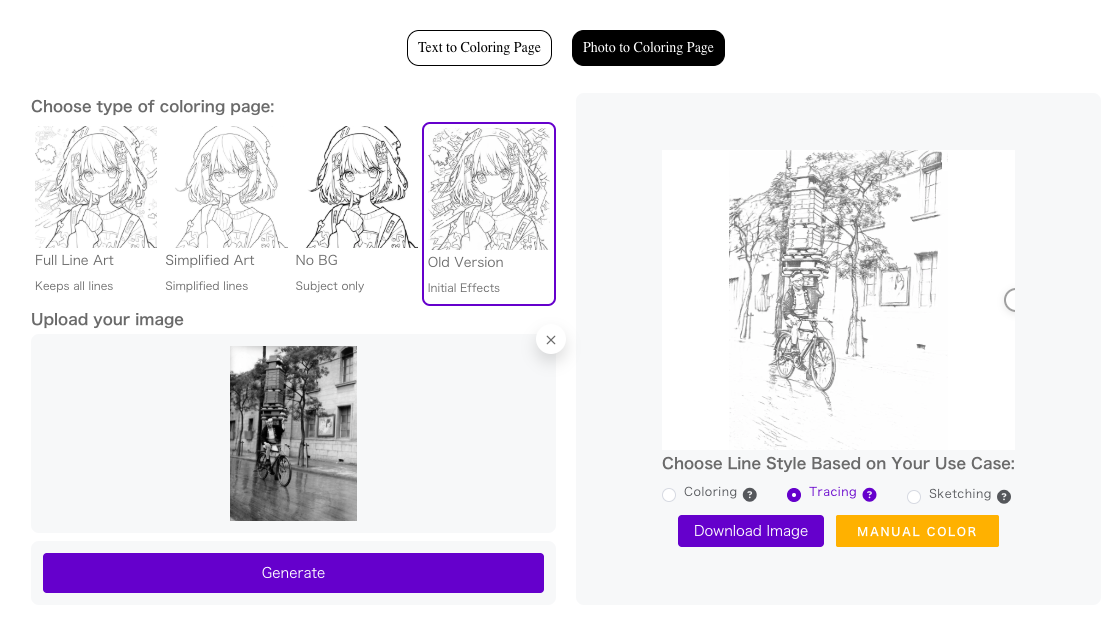1117x617 pixels.
Task: Remove the uploaded image with X icon
Action: click(x=550, y=340)
